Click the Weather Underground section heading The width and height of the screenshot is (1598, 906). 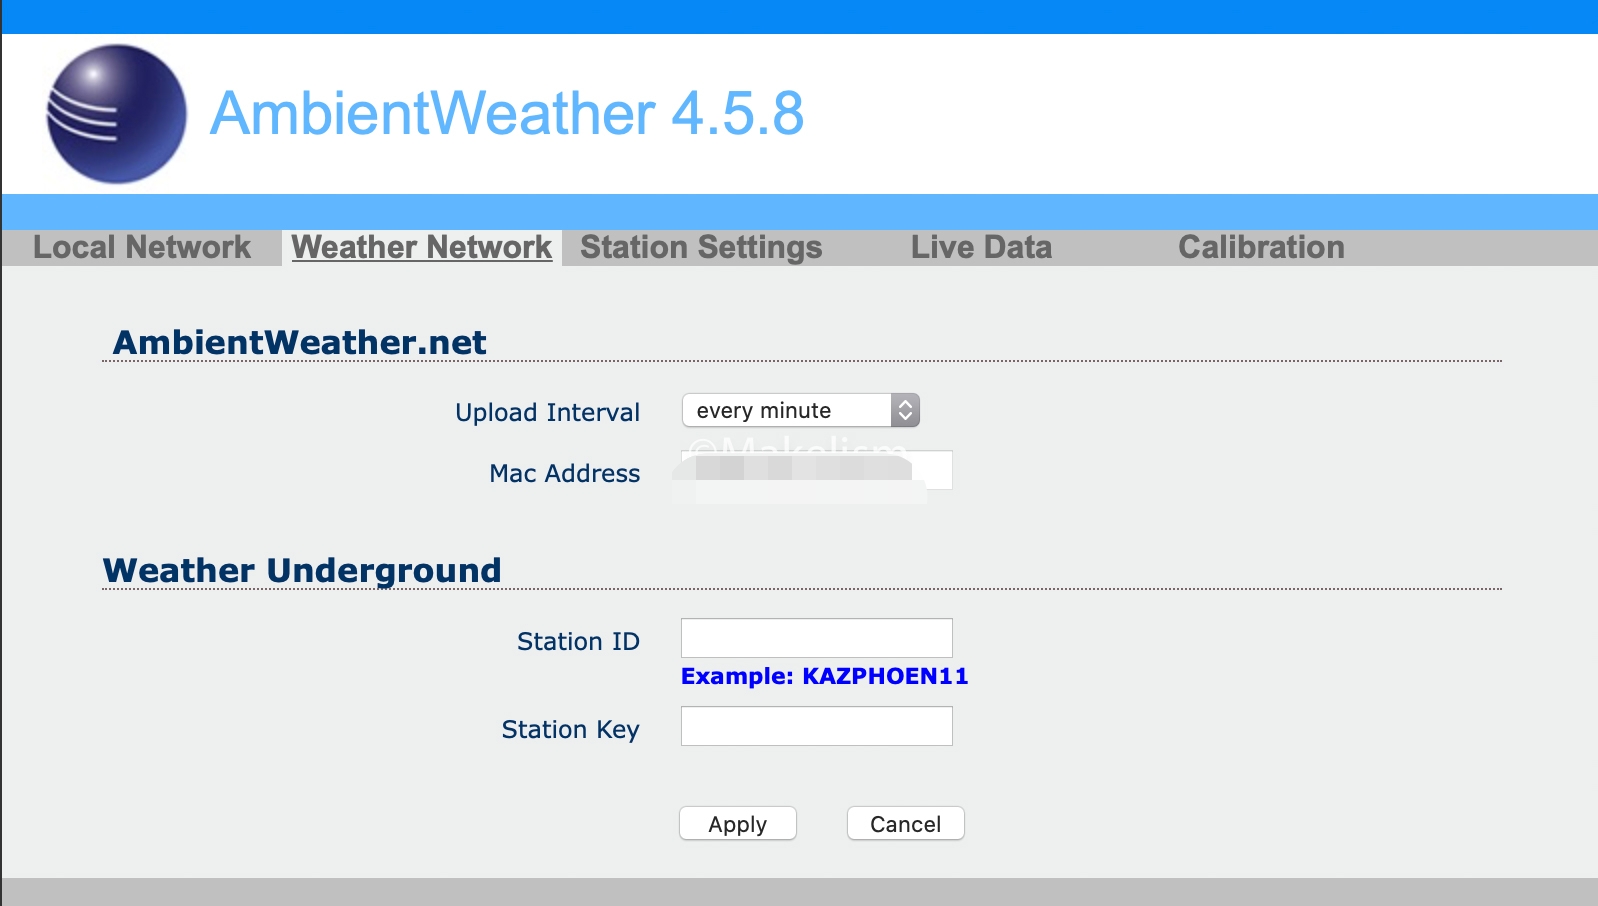pos(302,570)
